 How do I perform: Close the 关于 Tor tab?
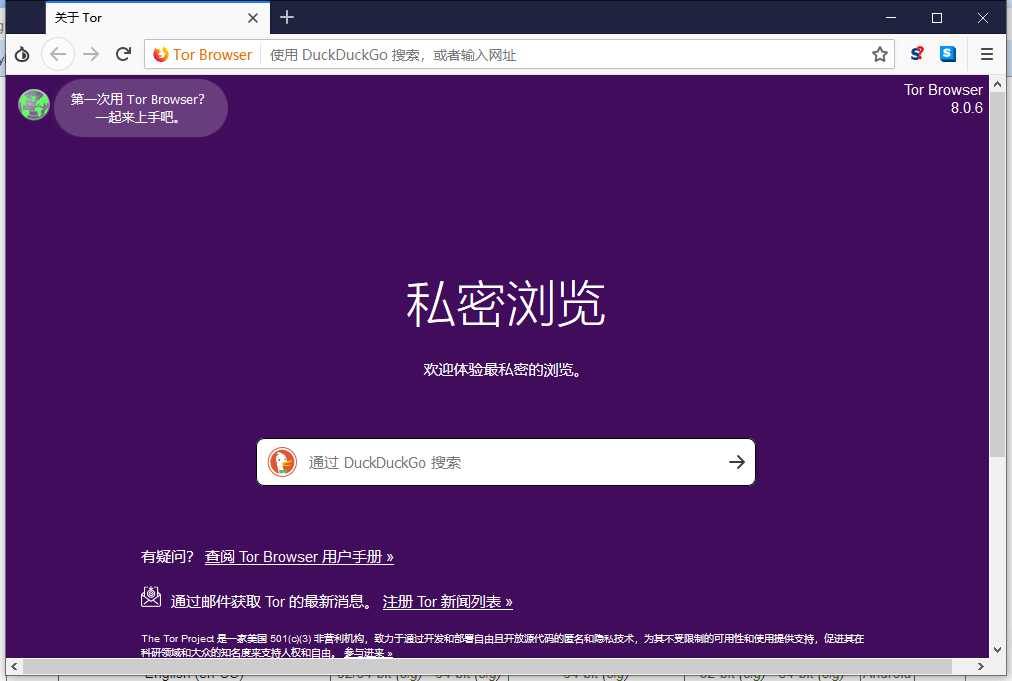pos(253,18)
